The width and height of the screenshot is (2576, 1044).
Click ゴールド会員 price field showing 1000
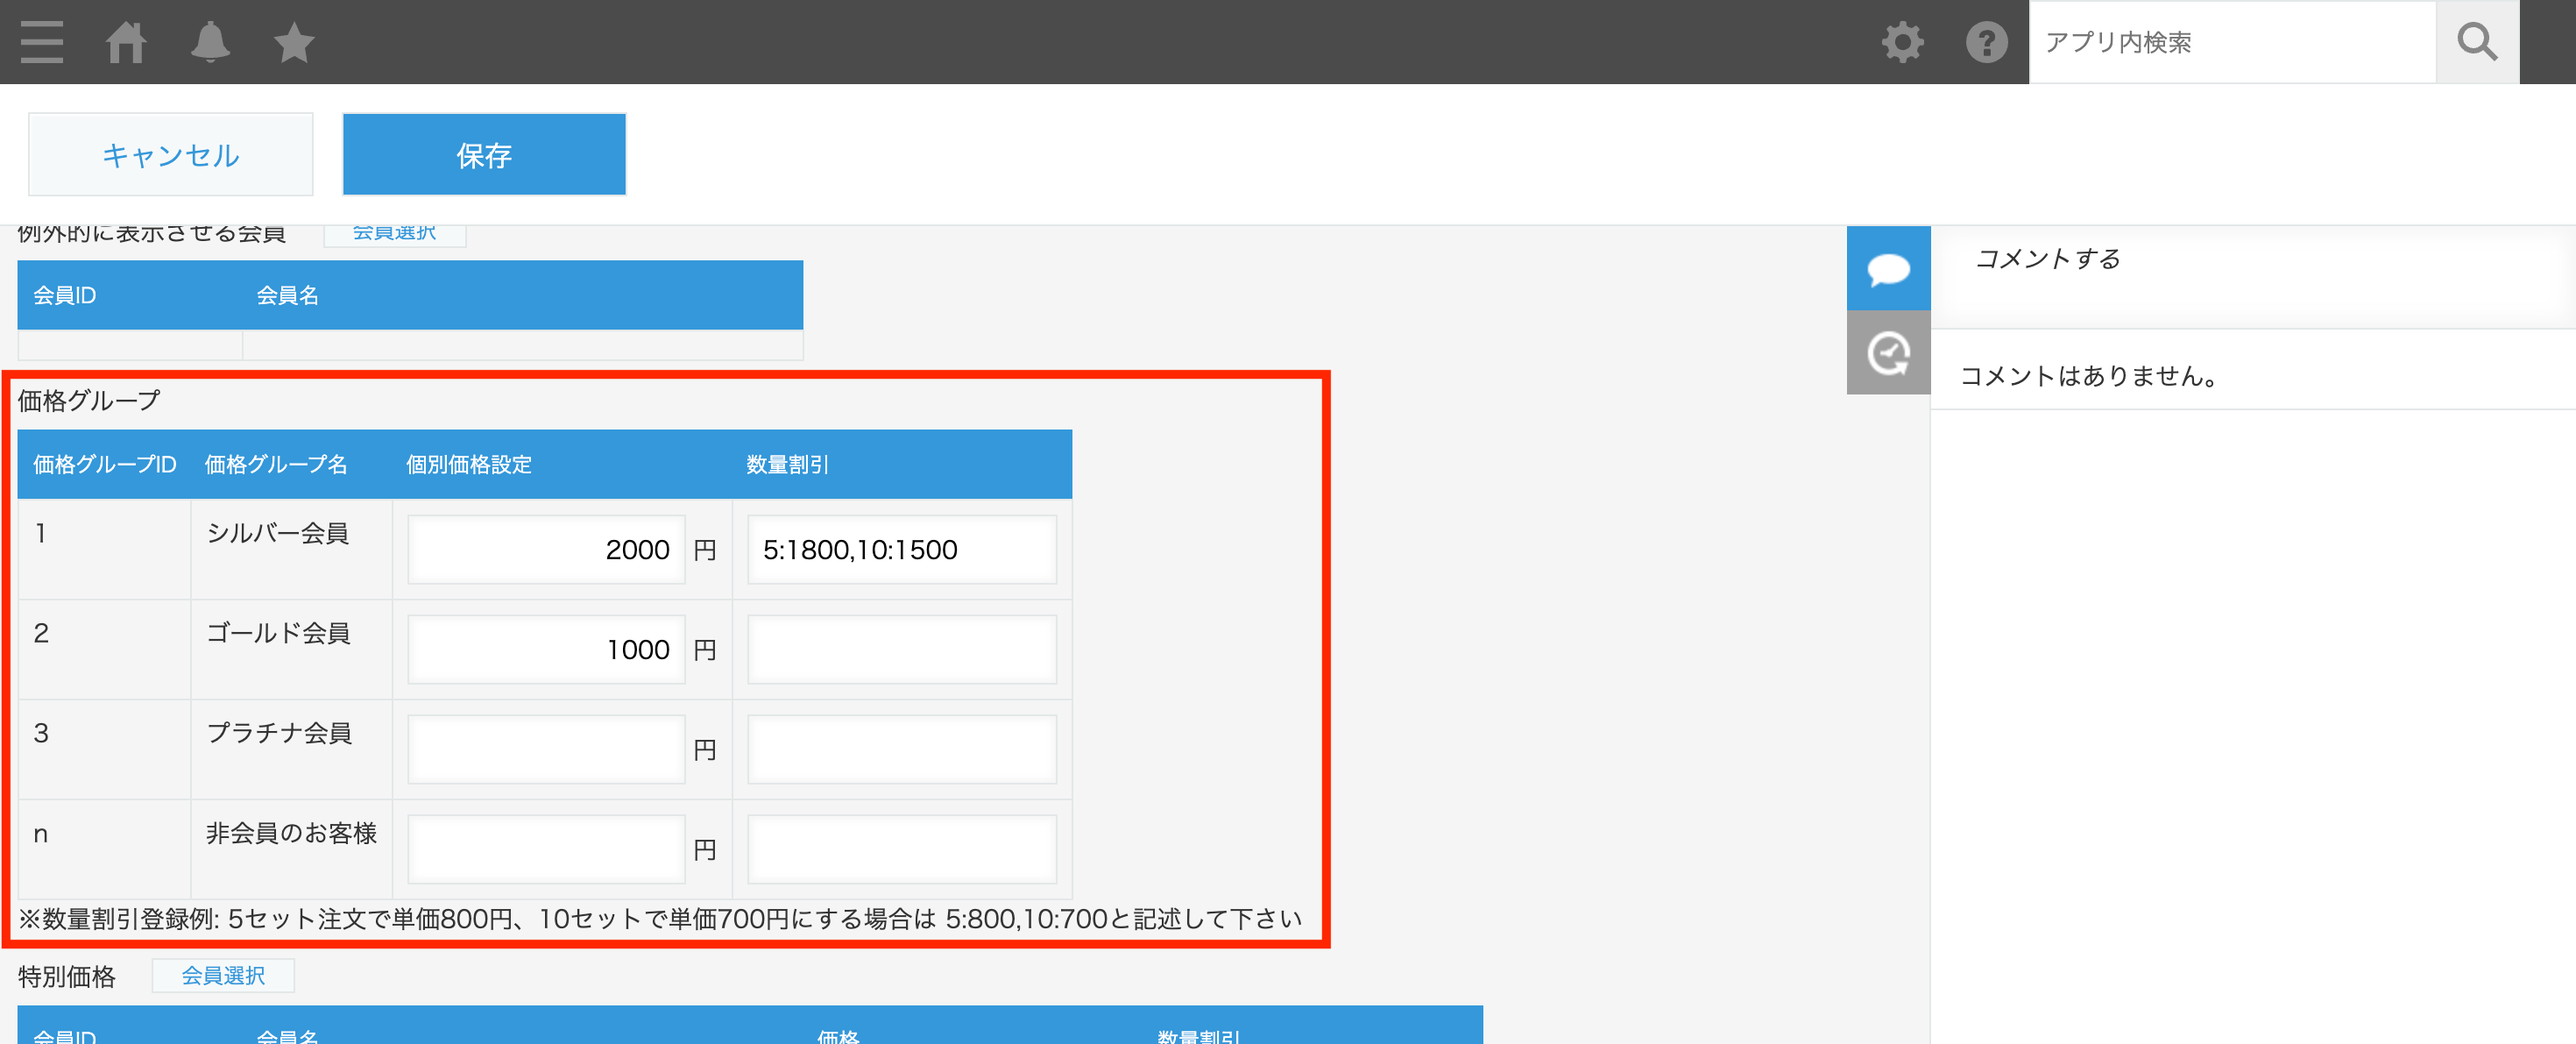pyautogui.click(x=546, y=649)
